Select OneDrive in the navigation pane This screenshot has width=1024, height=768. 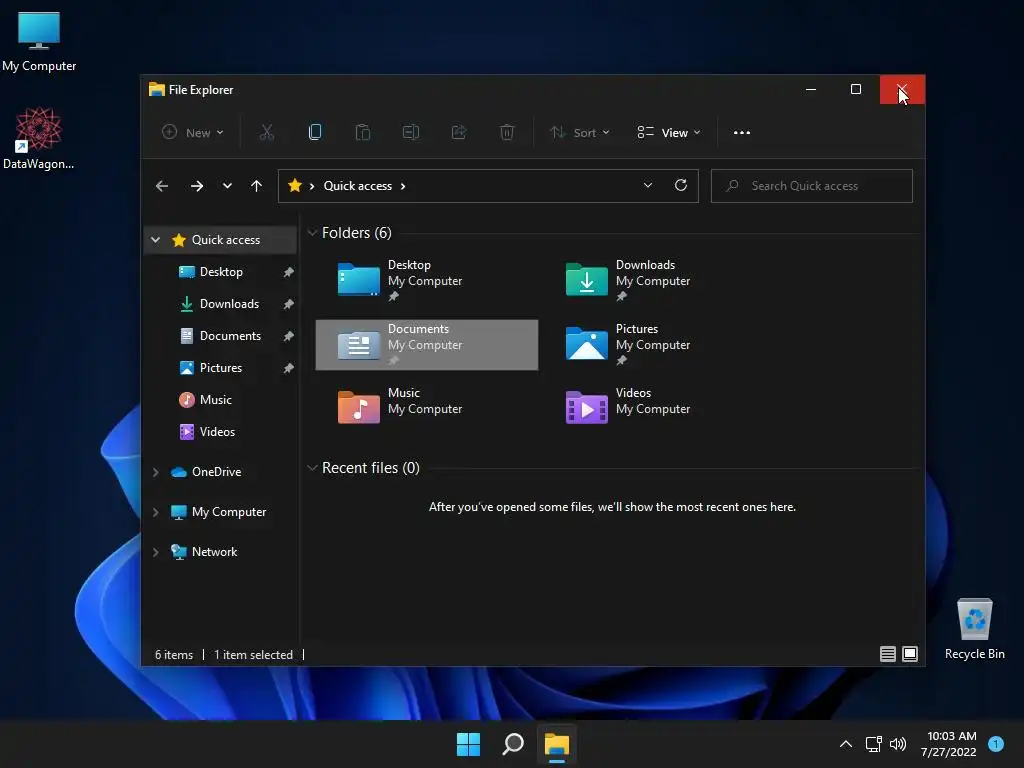click(x=216, y=472)
